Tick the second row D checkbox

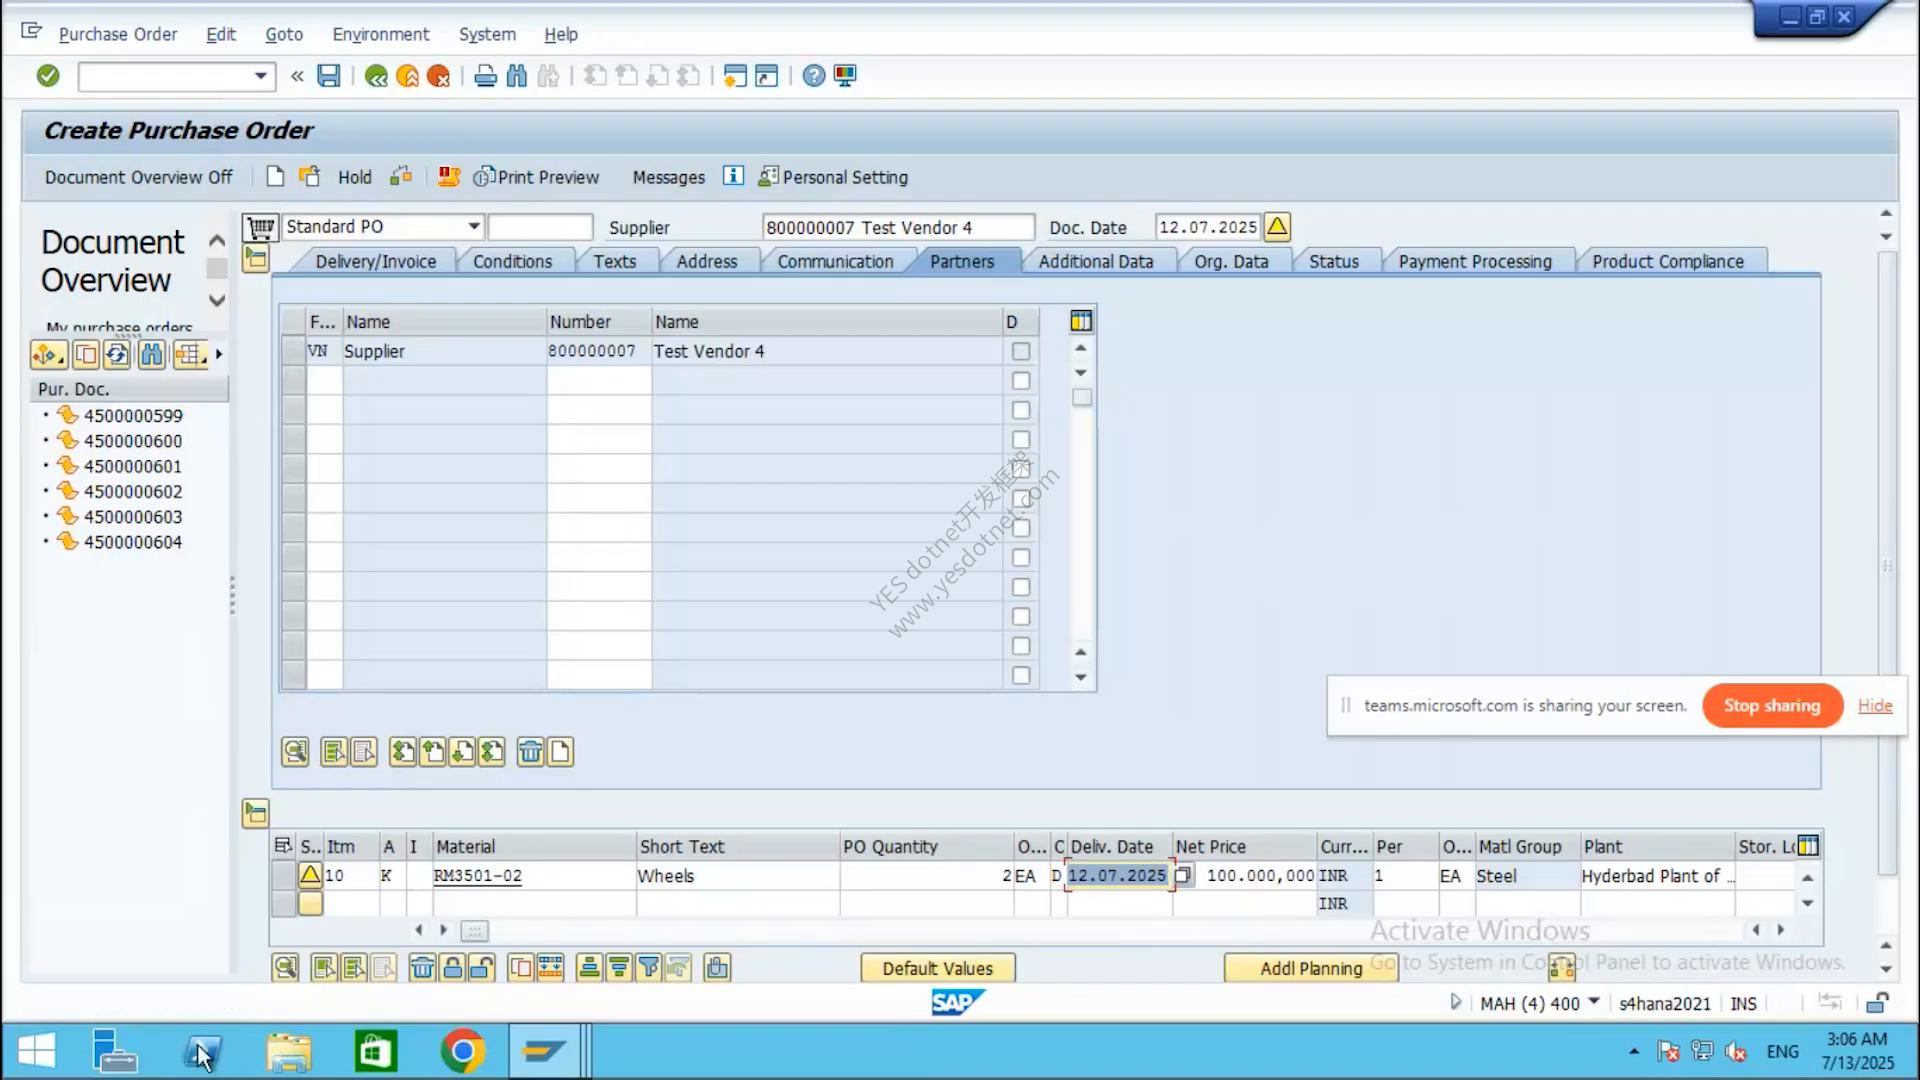coord(1020,381)
